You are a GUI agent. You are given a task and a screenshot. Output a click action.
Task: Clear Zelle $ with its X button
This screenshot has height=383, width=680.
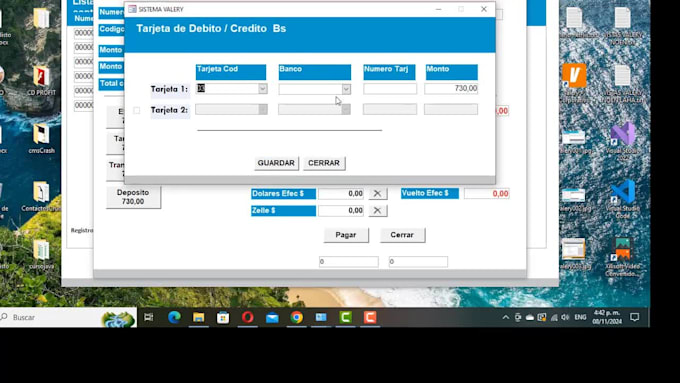click(377, 210)
